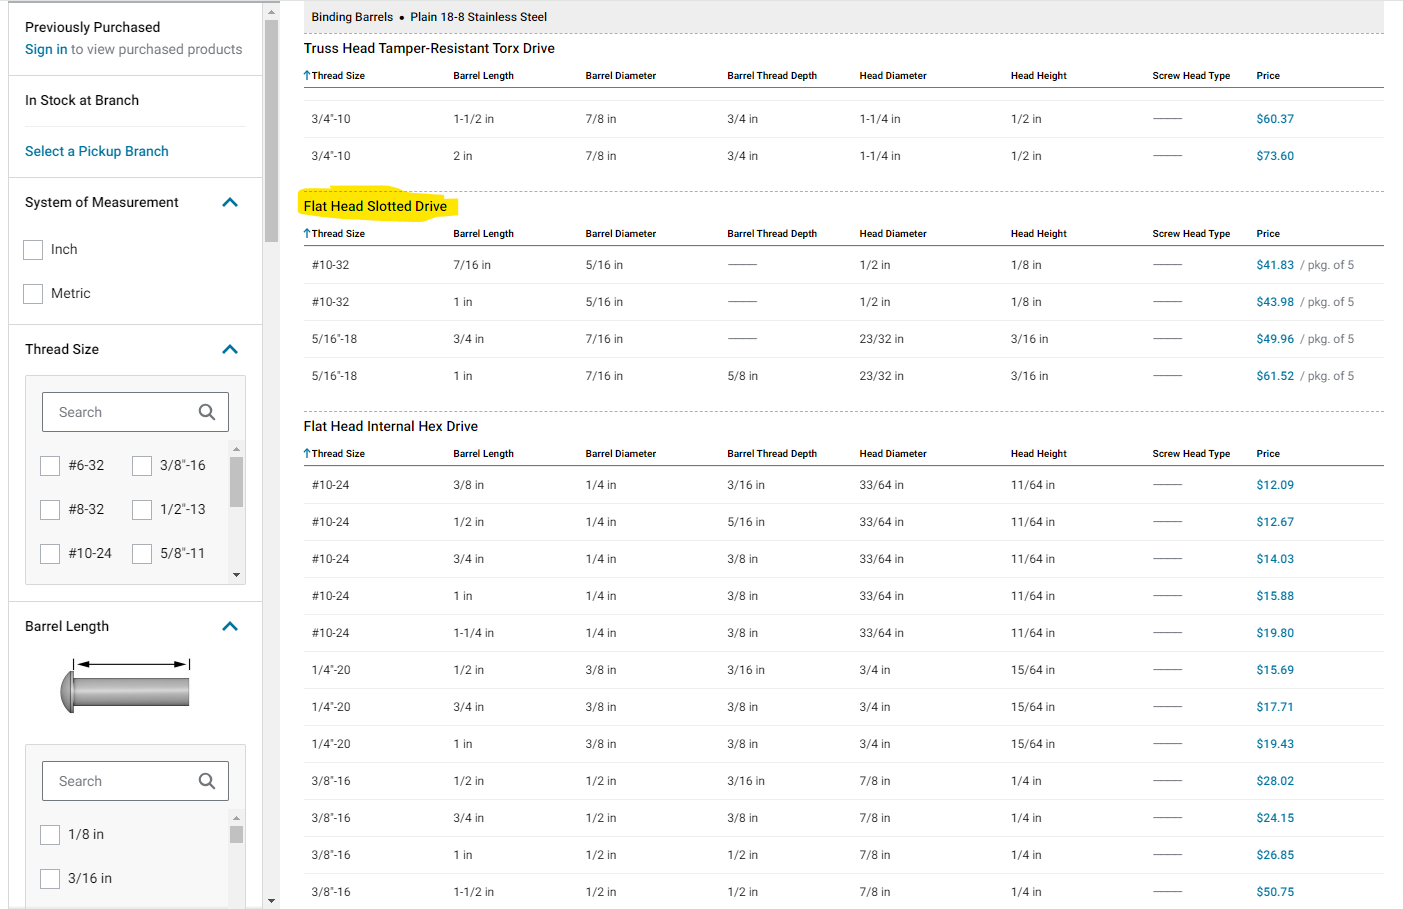Focus the Barrel Length search field
The image size is (1403, 909).
(x=135, y=781)
